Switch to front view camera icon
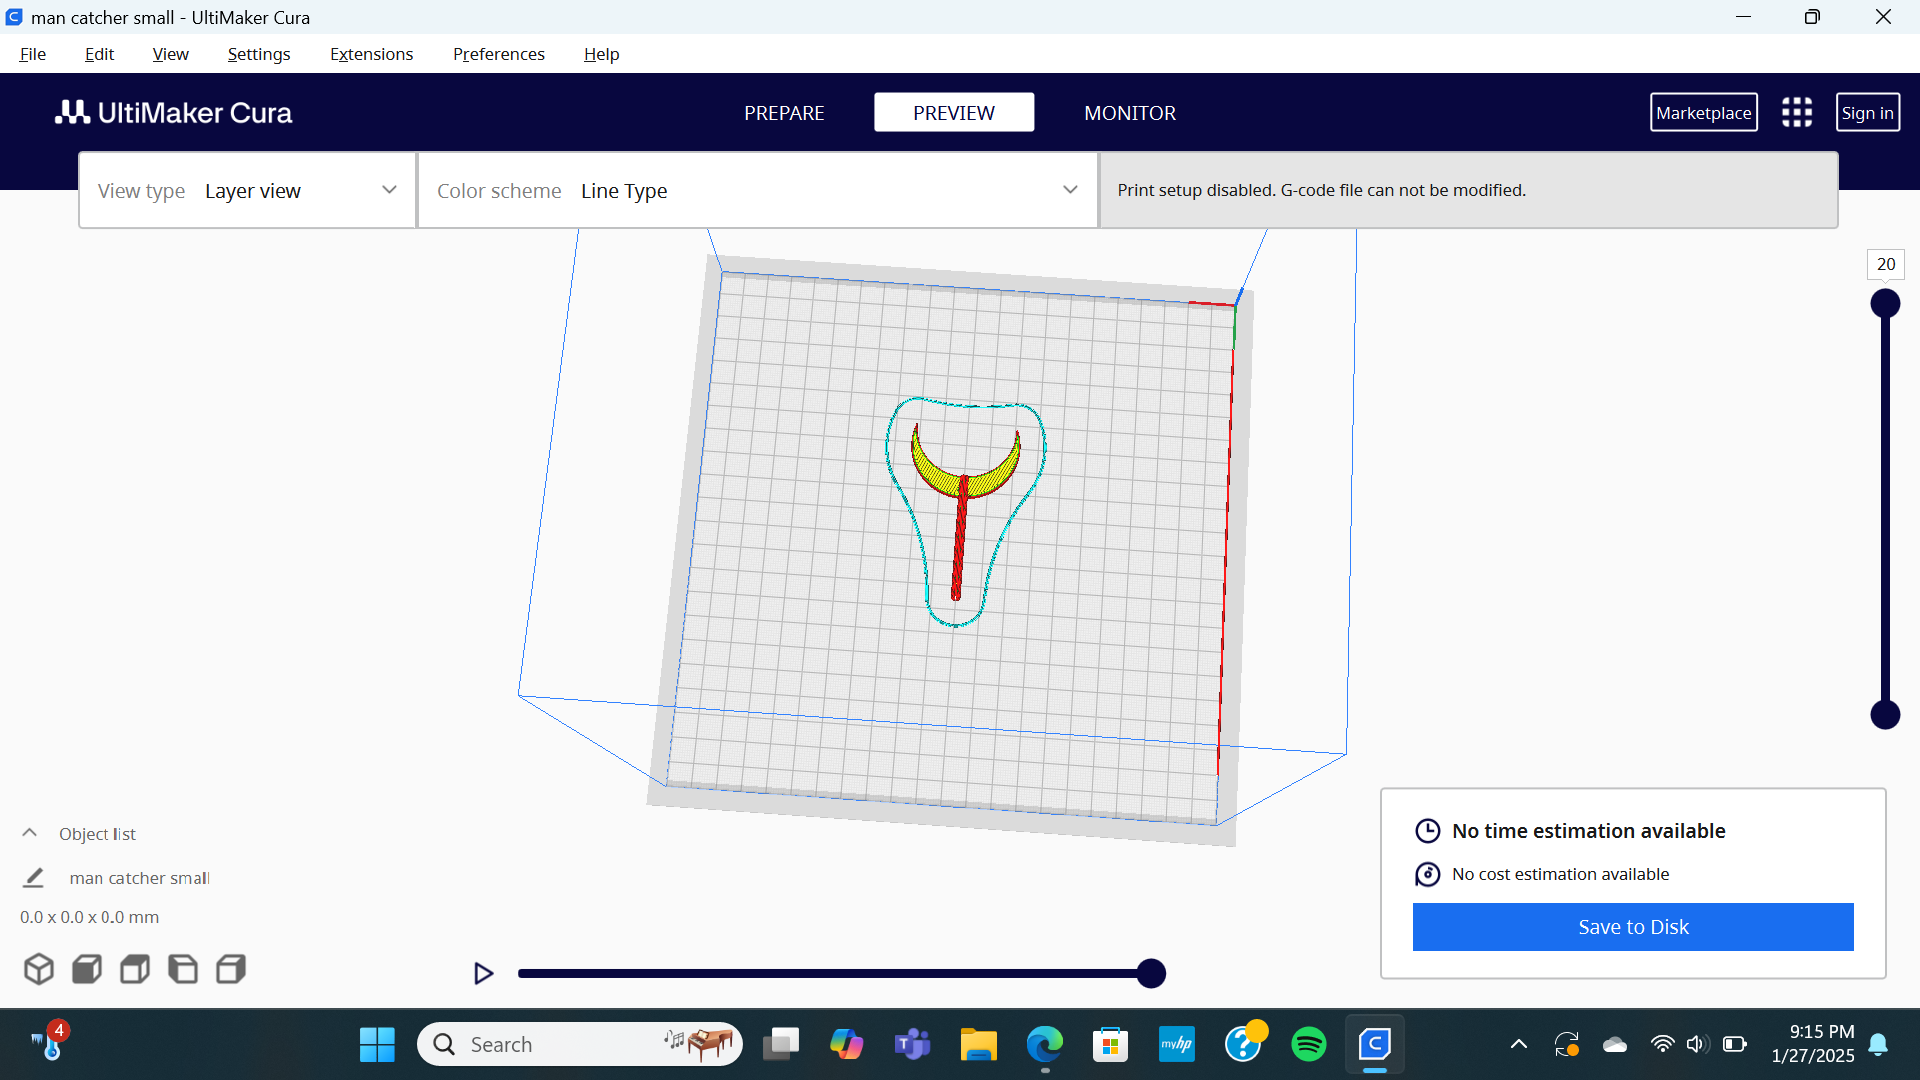Viewport: 1920px width, 1080px height. click(x=87, y=969)
